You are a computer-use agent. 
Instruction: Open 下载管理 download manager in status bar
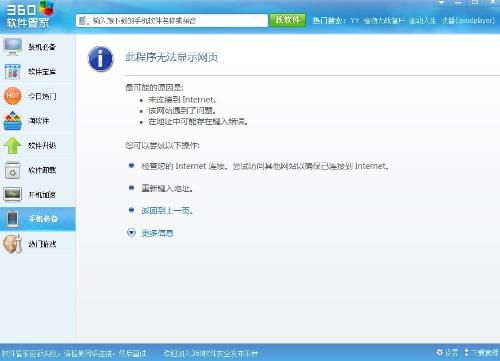(x=481, y=352)
